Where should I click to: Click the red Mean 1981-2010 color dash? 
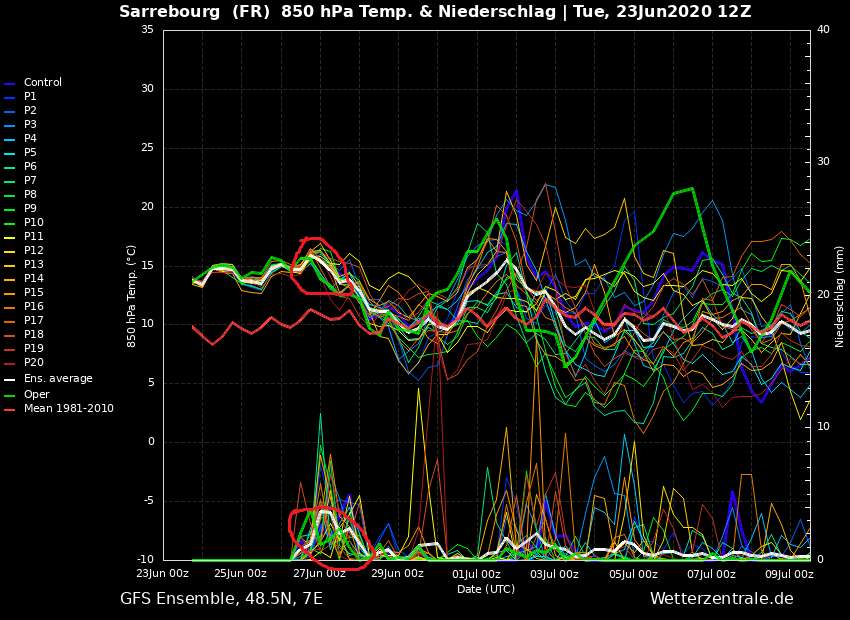click(9, 410)
